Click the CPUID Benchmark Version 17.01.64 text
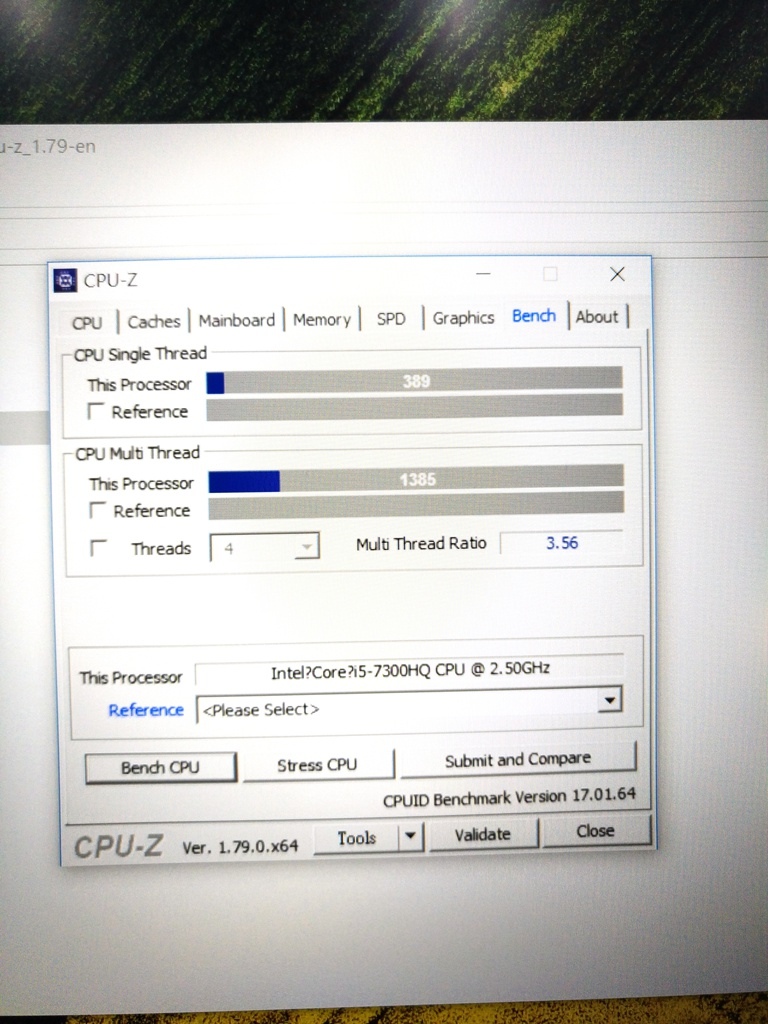Image resolution: width=768 pixels, height=1024 pixels. (509, 797)
